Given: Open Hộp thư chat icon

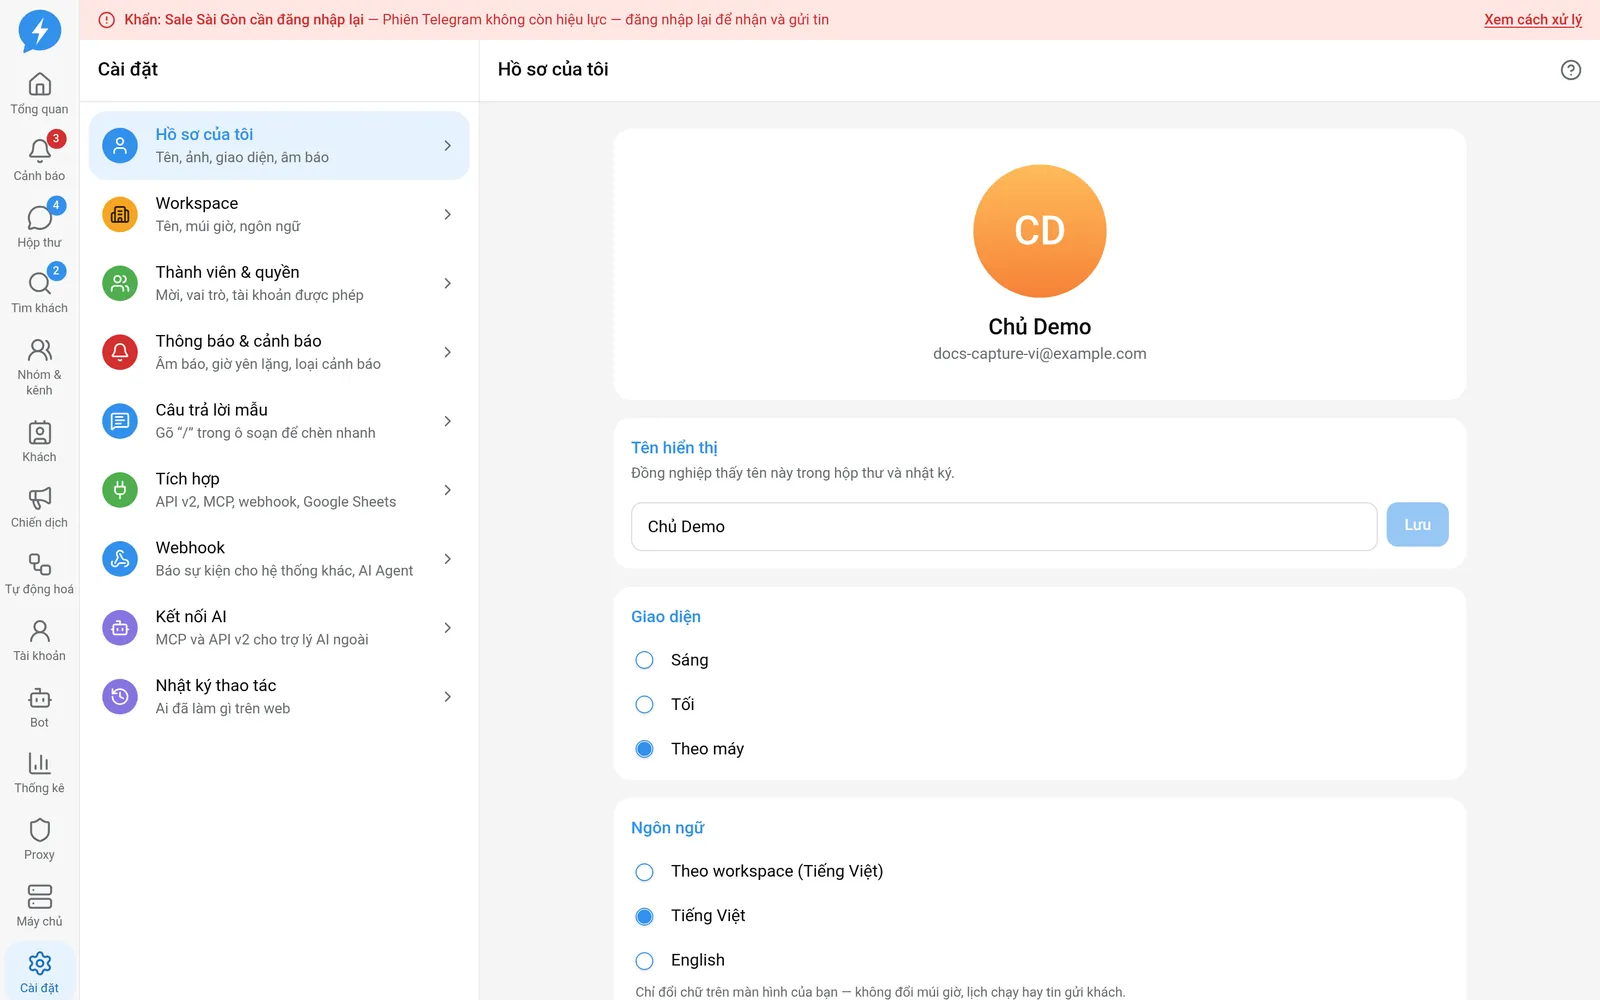Looking at the screenshot, I should pos(39,218).
